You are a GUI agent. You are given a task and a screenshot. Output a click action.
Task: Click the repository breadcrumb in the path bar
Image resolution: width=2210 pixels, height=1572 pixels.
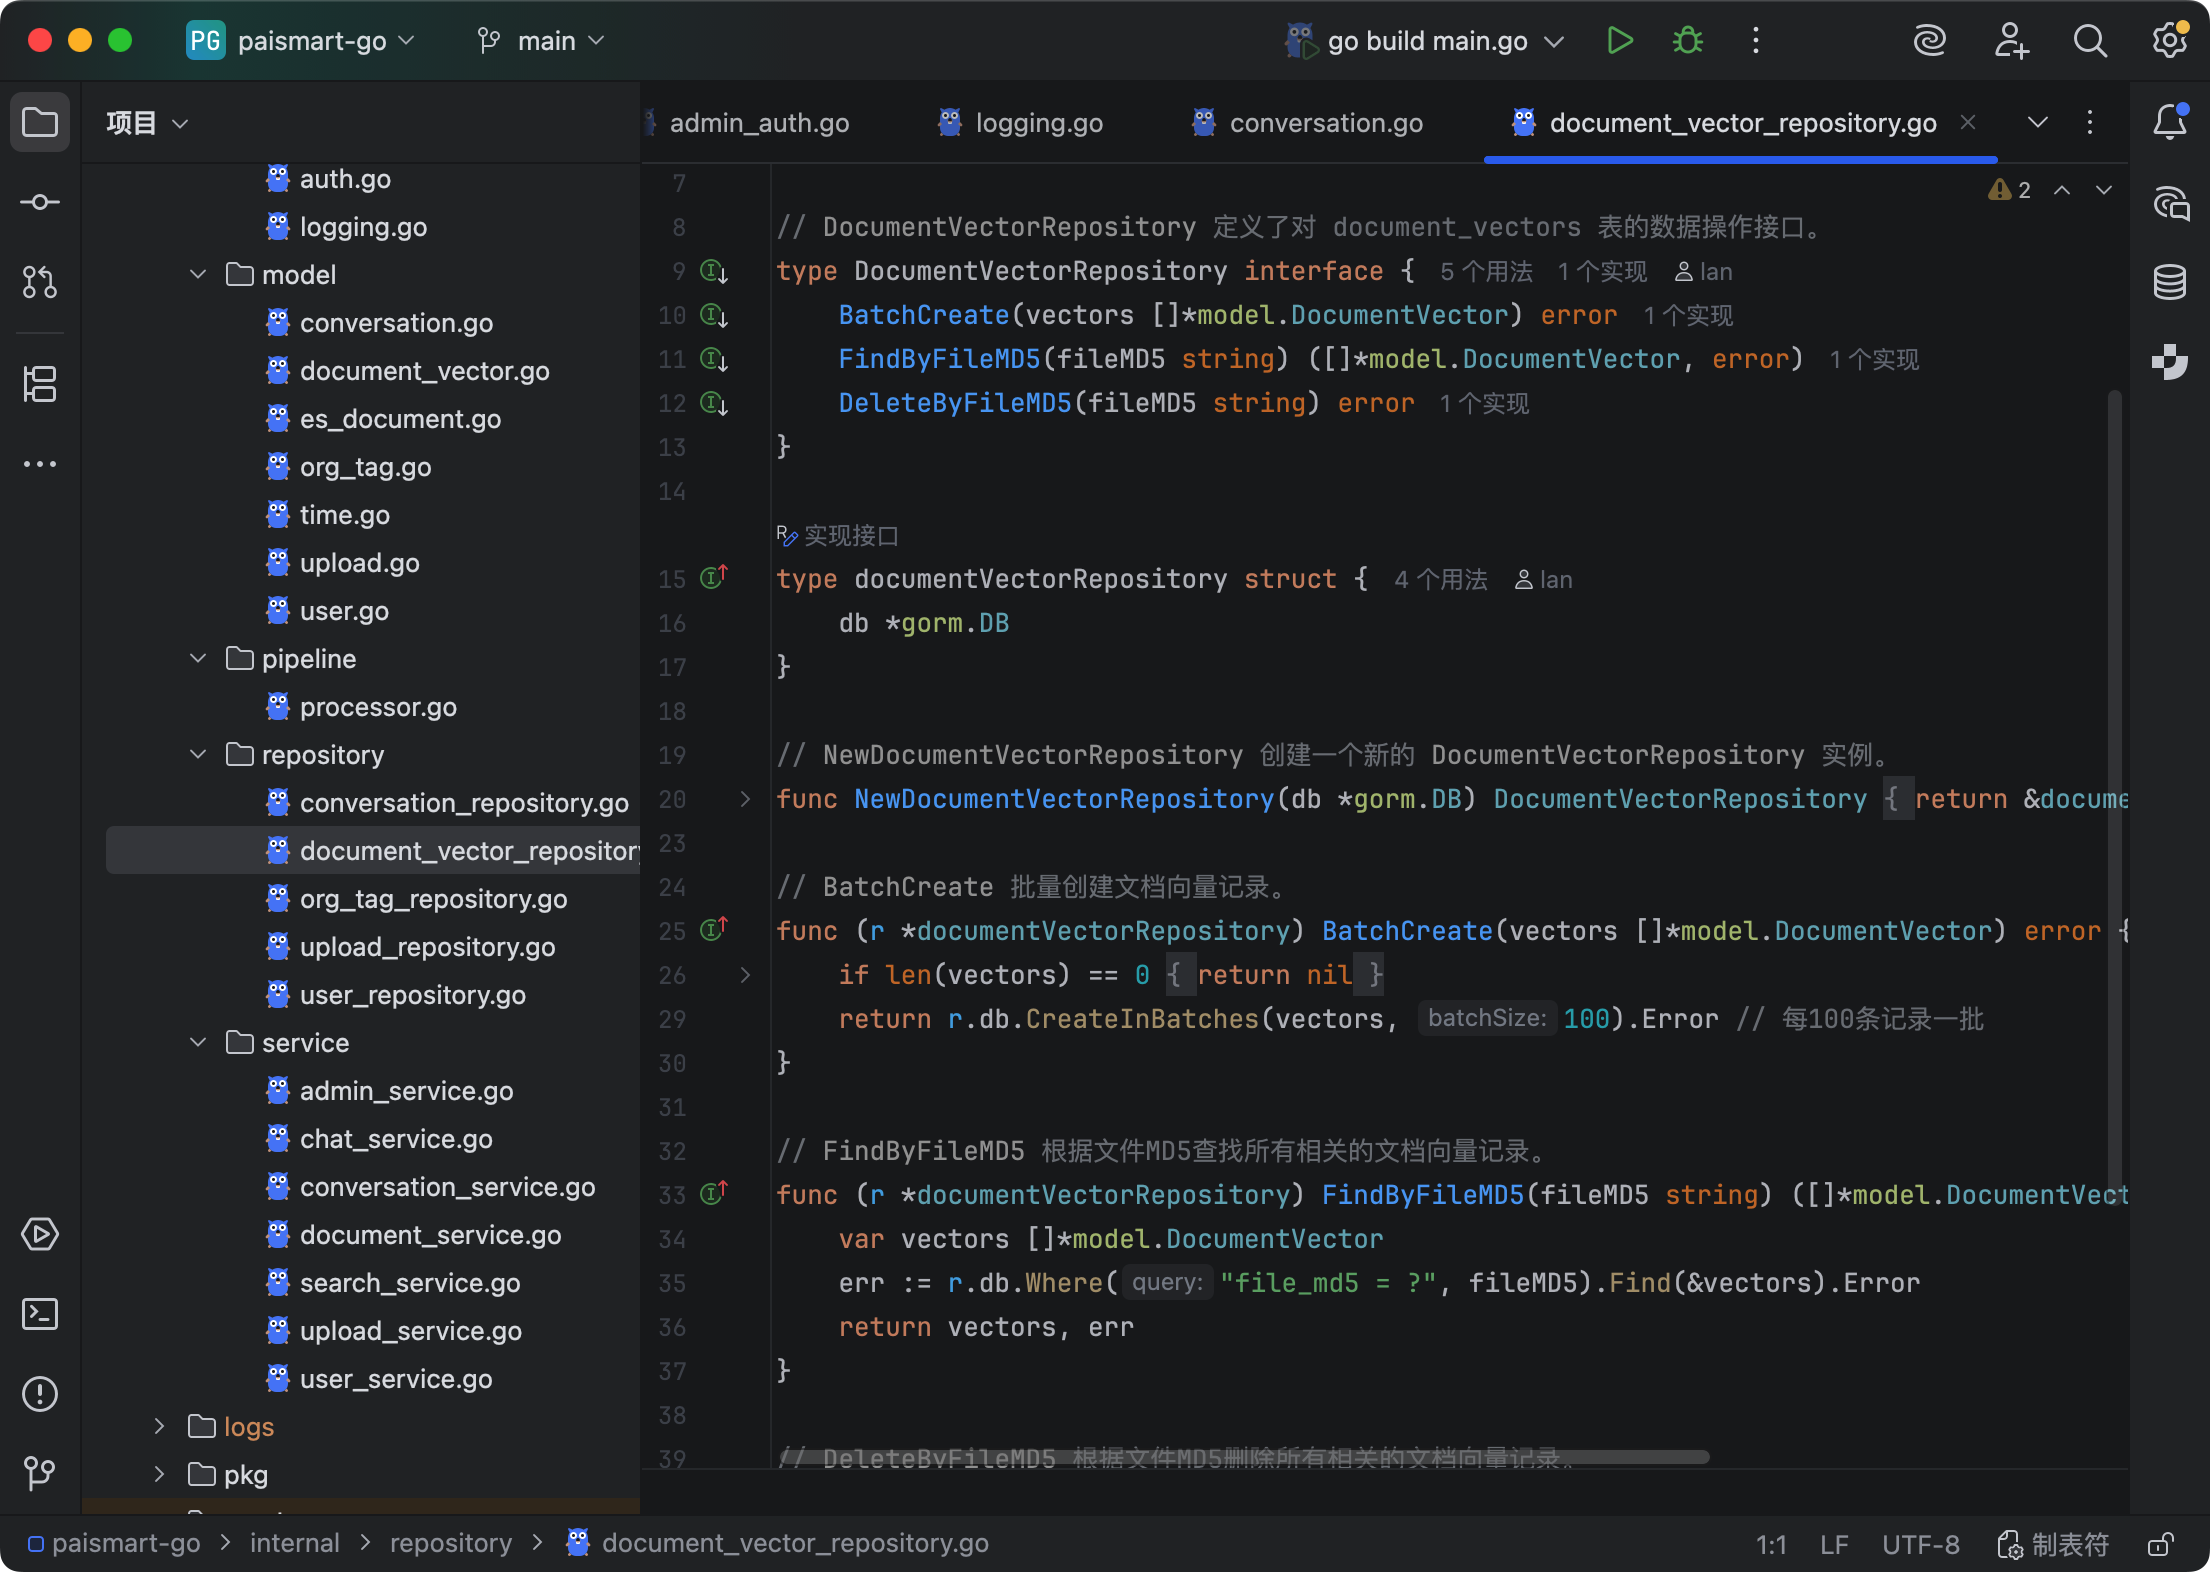pos(450,1543)
